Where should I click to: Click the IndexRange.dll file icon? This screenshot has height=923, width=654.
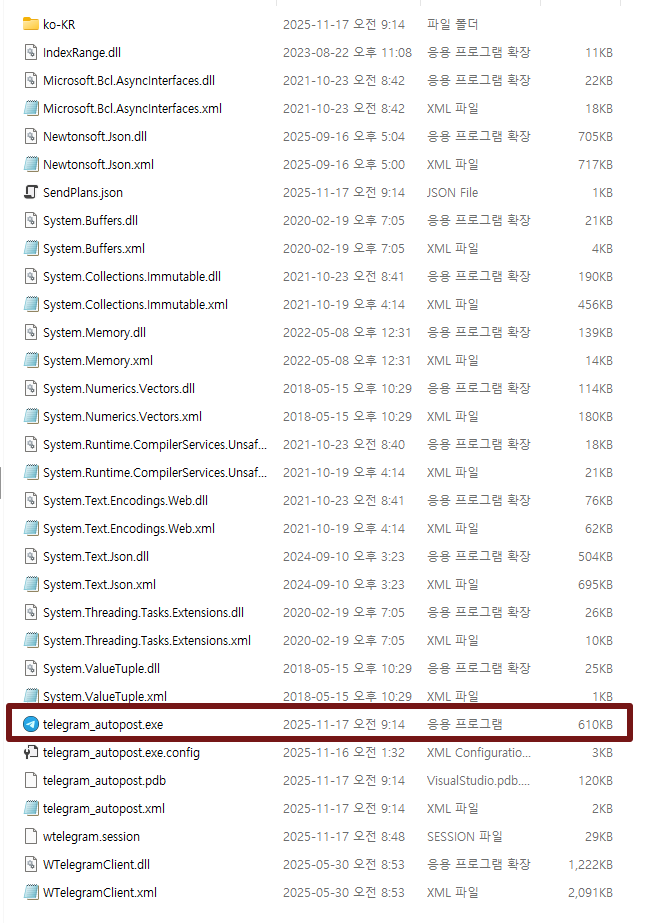(x=31, y=52)
